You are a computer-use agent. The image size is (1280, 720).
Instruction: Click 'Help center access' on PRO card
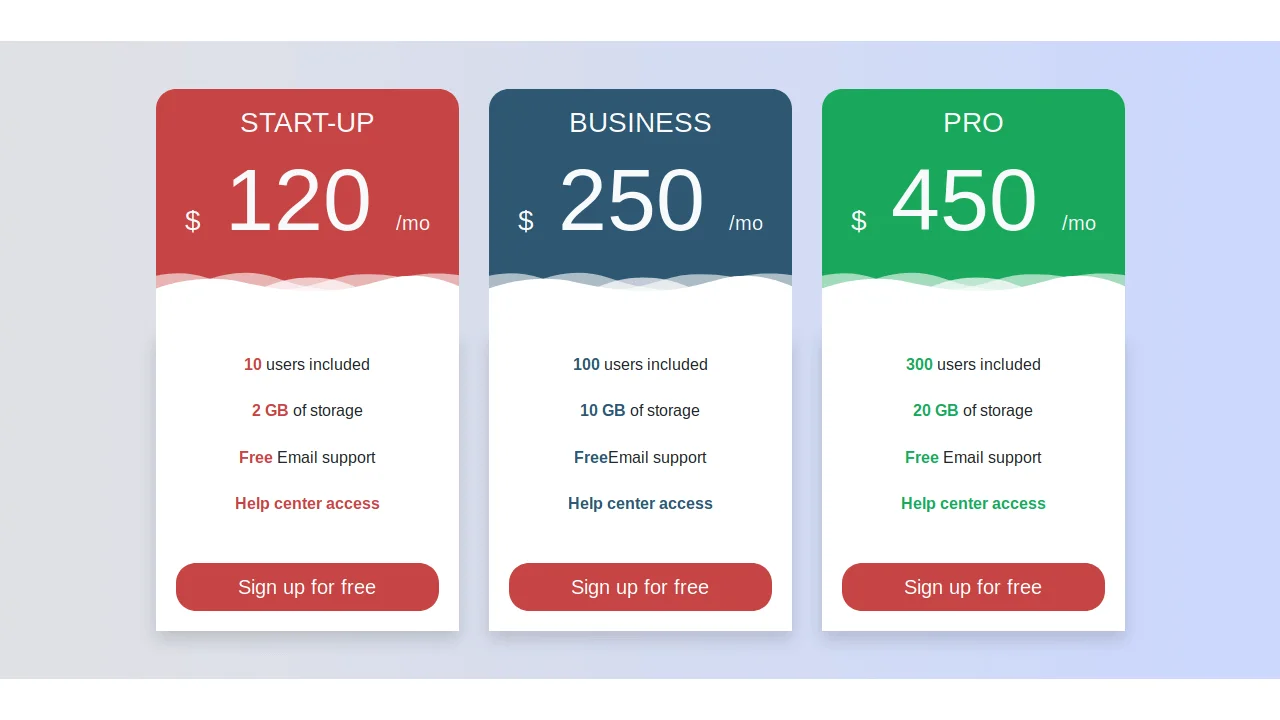(x=973, y=503)
